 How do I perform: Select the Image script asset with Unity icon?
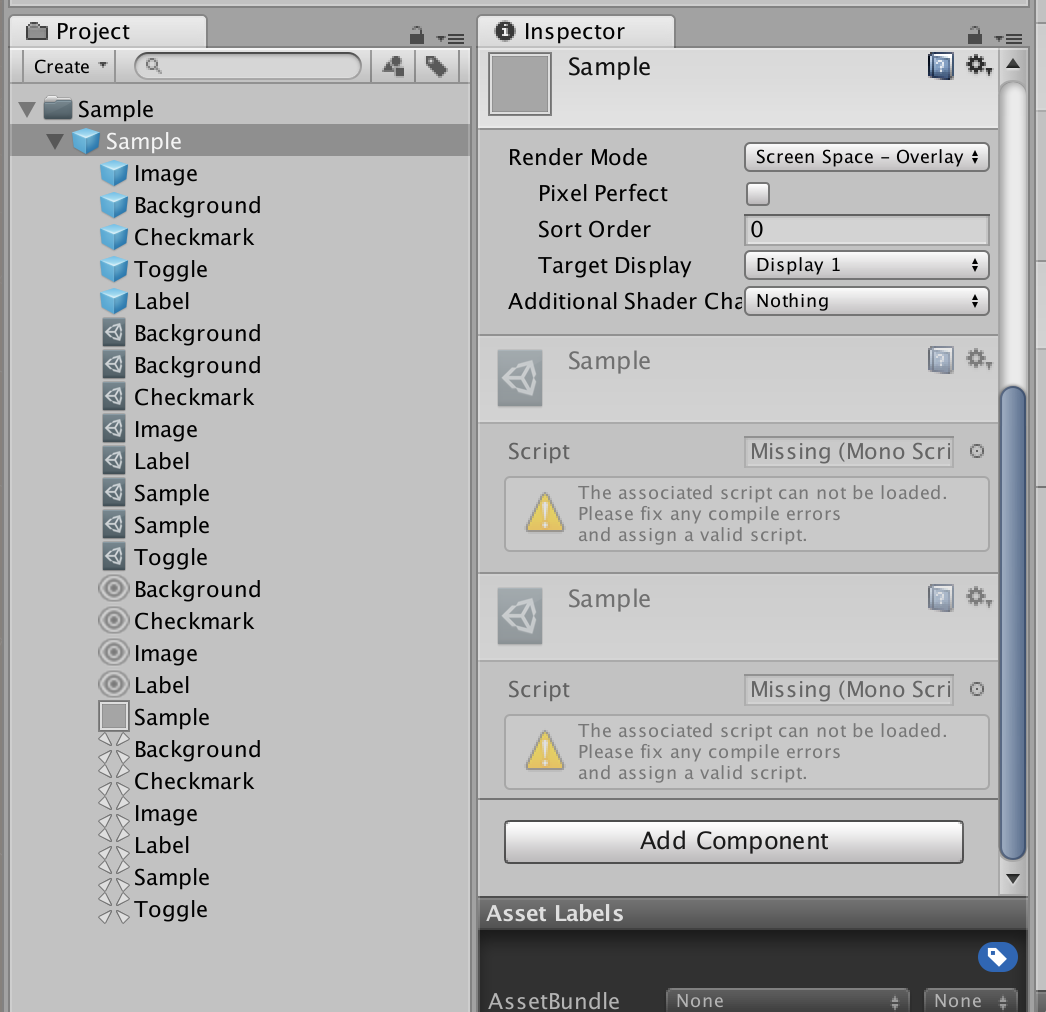pyautogui.click(x=150, y=429)
